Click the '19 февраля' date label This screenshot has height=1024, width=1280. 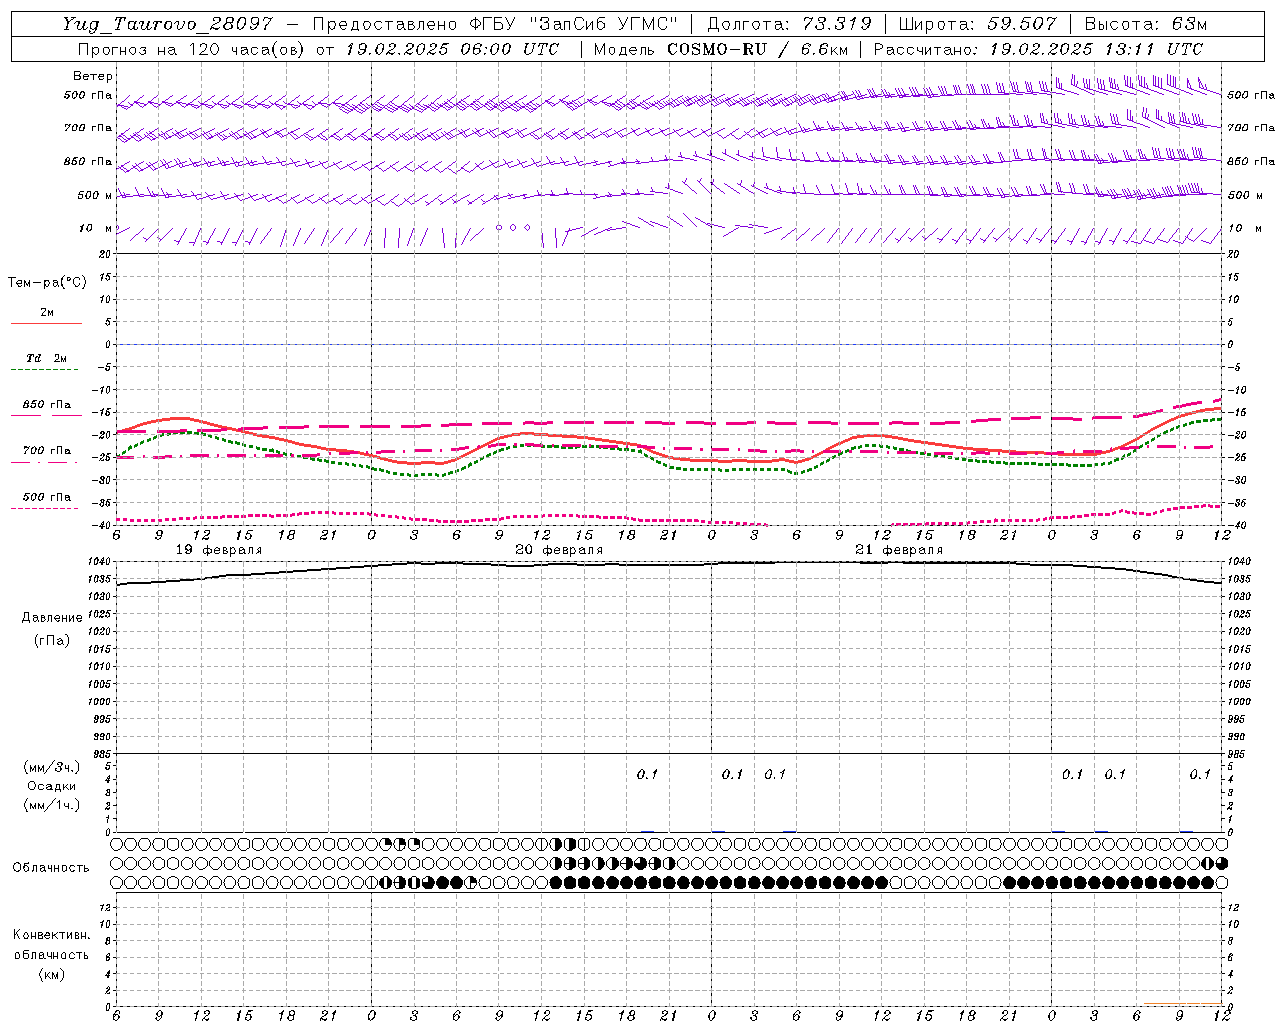click(219, 550)
